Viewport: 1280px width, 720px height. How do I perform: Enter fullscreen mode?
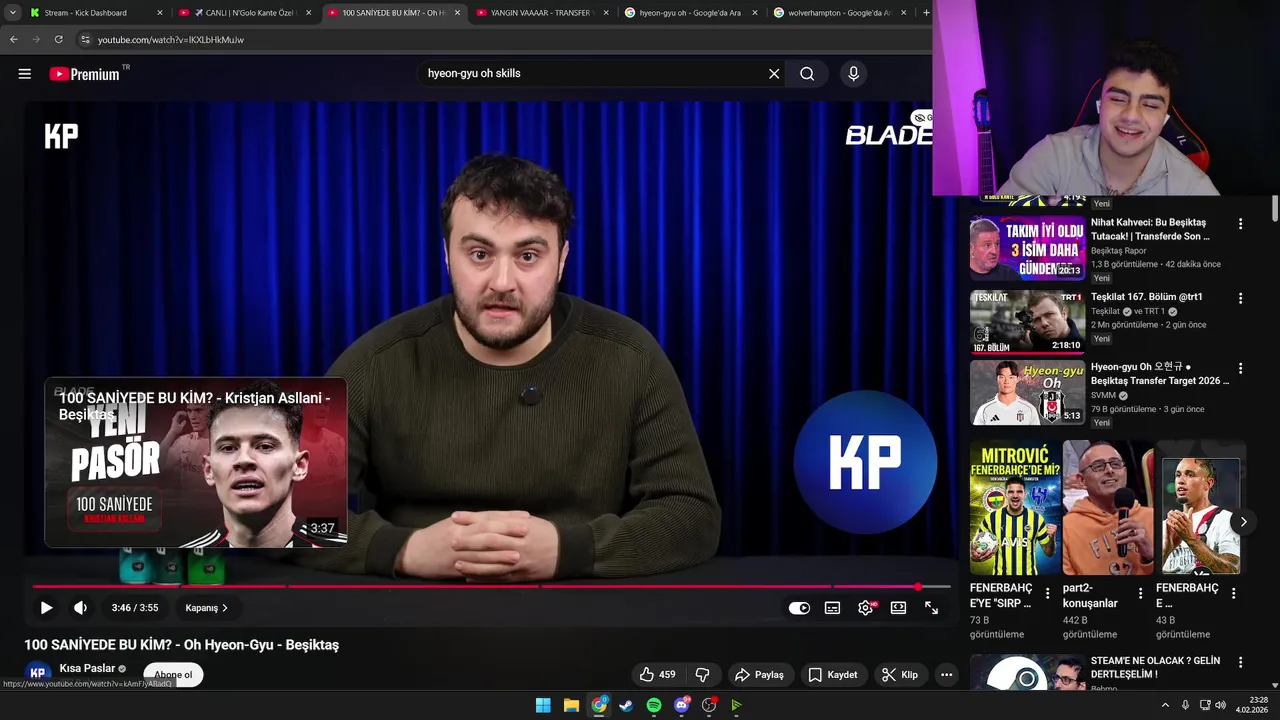click(931, 608)
